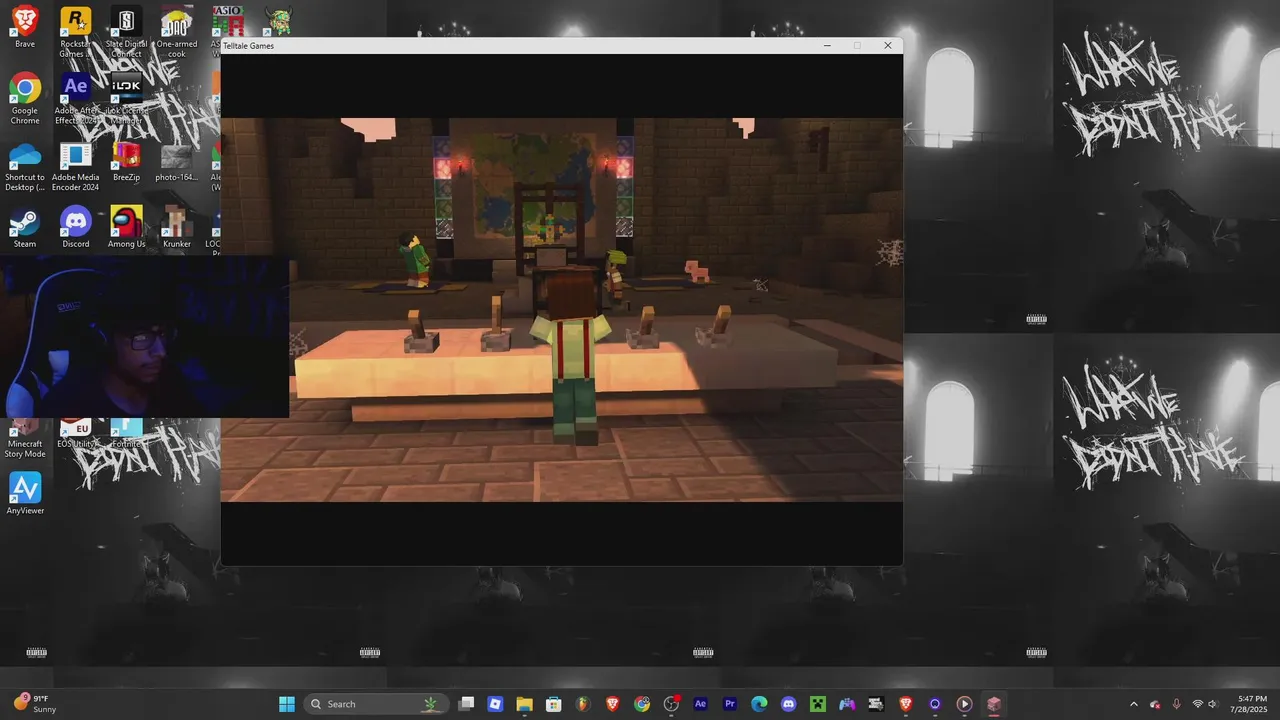Close the Telltale Games window
Screen dimensions: 1280x720
tap(887, 45)
